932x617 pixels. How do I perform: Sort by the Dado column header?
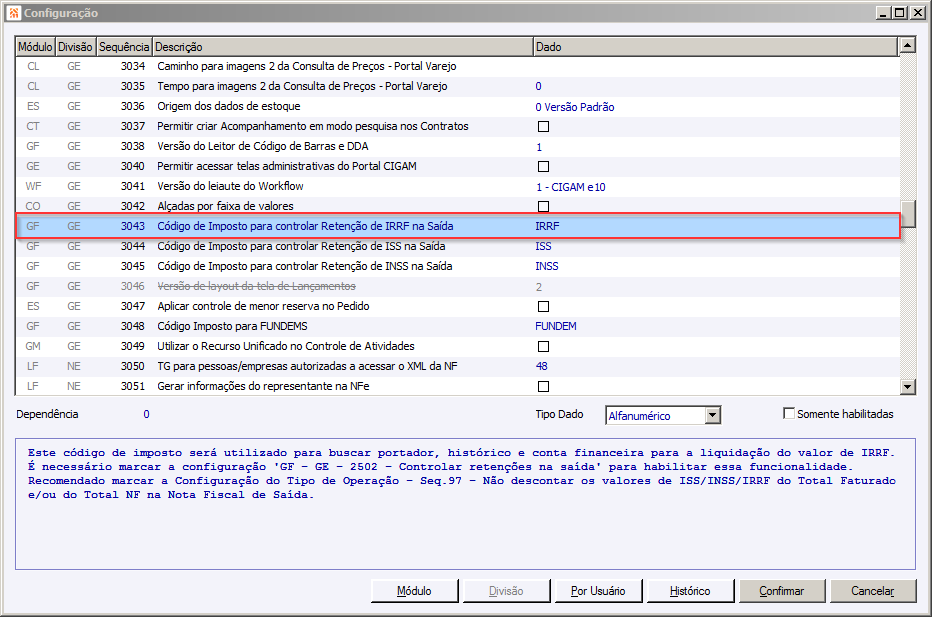(715, 47)
